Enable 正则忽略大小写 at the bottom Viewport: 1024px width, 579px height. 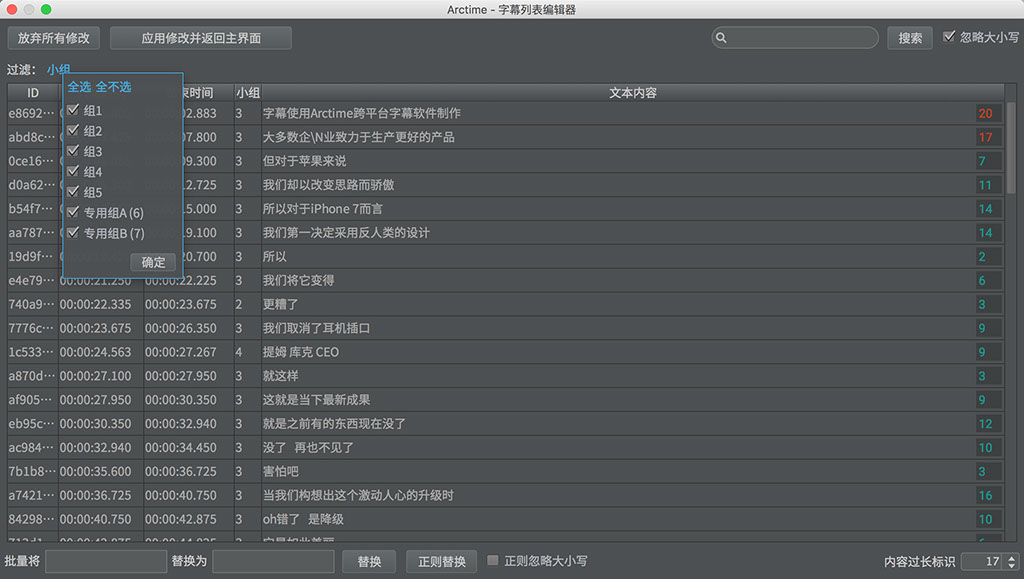point(491,561)
